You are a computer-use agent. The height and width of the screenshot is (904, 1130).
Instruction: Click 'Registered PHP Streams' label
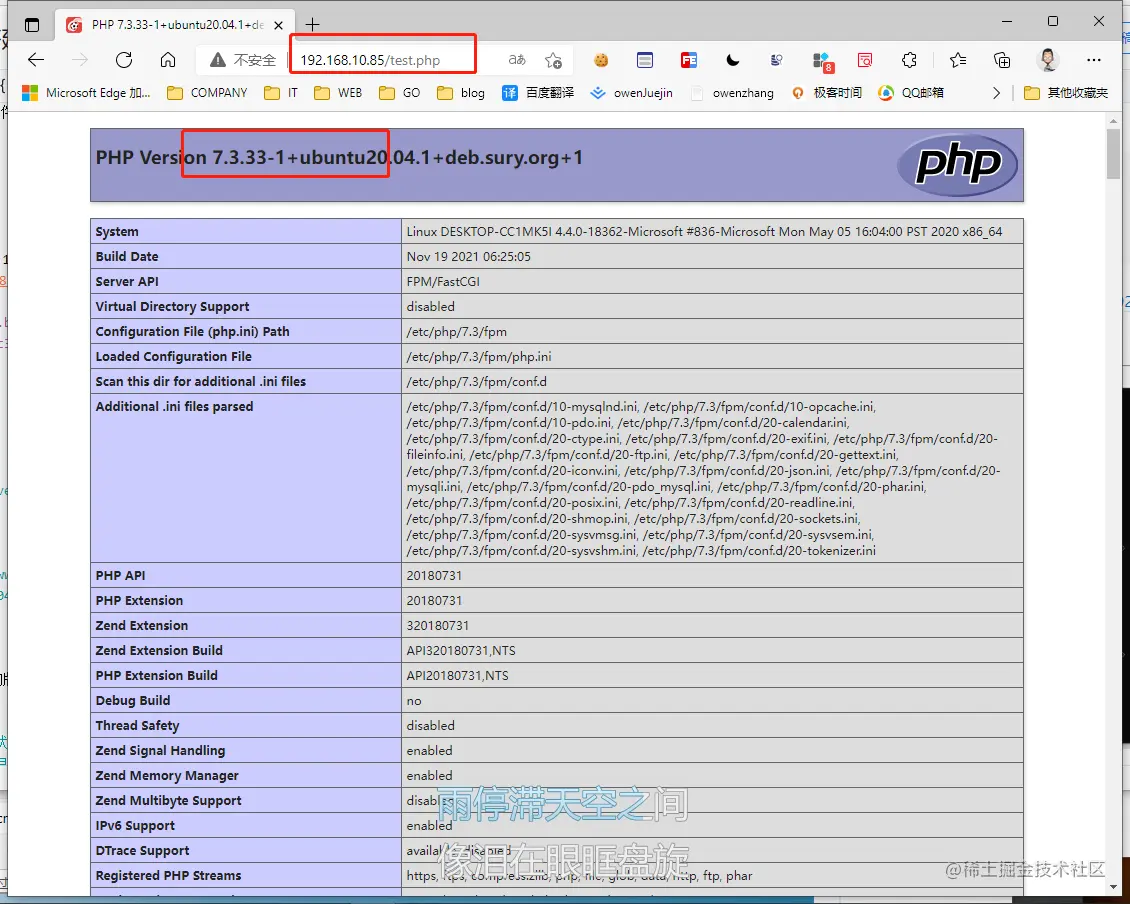(169, 876)
